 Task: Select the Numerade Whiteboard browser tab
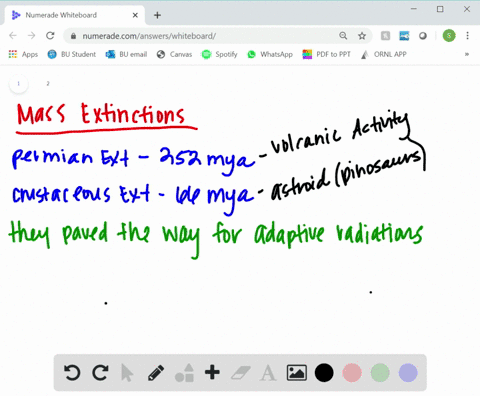click(75, 15)
